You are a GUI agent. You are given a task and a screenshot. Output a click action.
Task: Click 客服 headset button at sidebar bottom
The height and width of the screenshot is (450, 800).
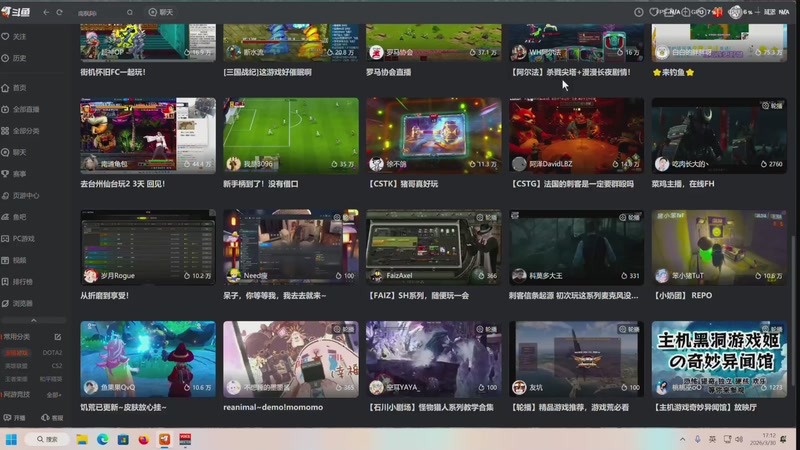tap(52, 417)
